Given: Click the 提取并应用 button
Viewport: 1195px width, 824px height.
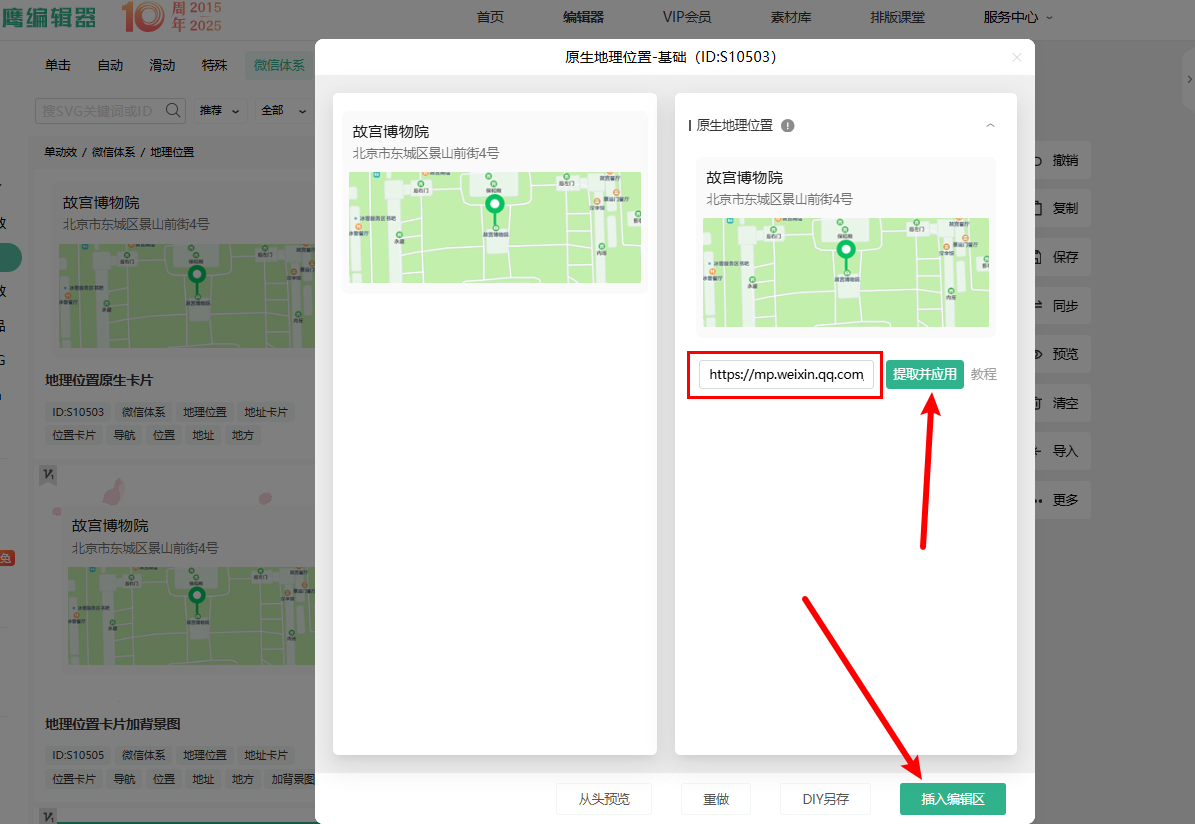Looking at the screenshot, I should pos(924,375).
